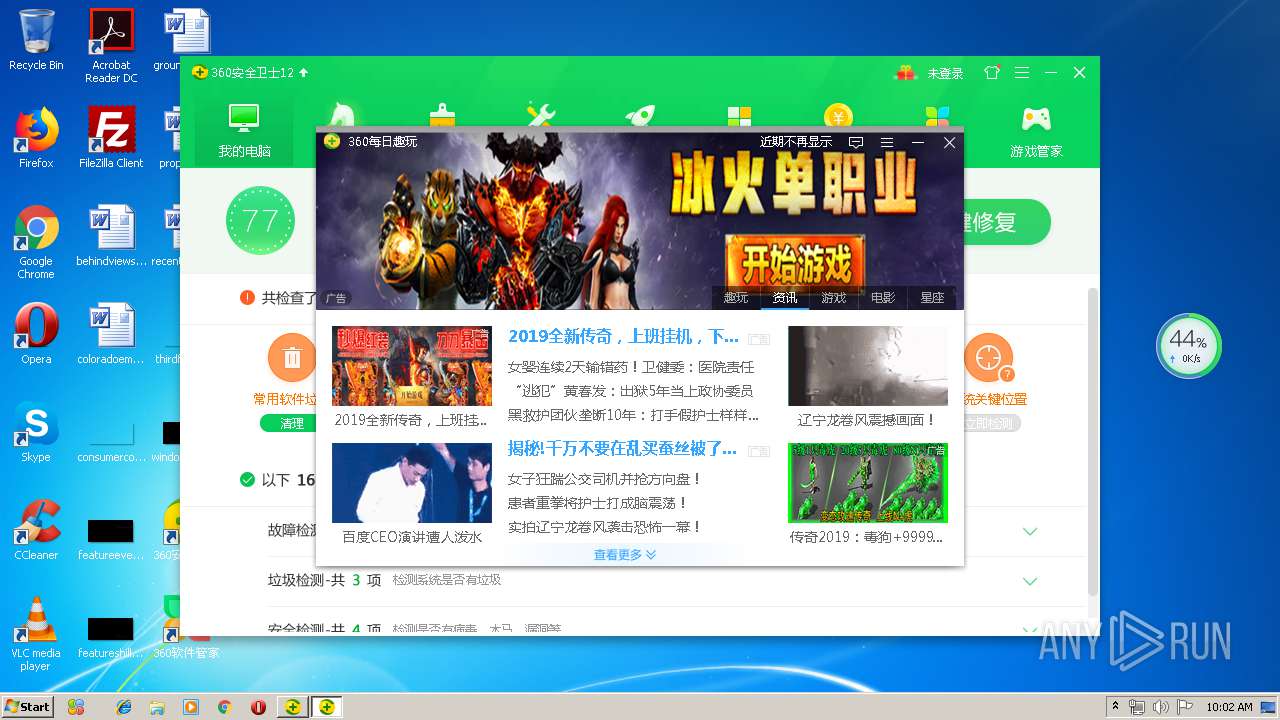Click the colorful software manager squares icon
Image resolution: width=1280 pixels, height=720 pixels.
[x=937, y=114]
